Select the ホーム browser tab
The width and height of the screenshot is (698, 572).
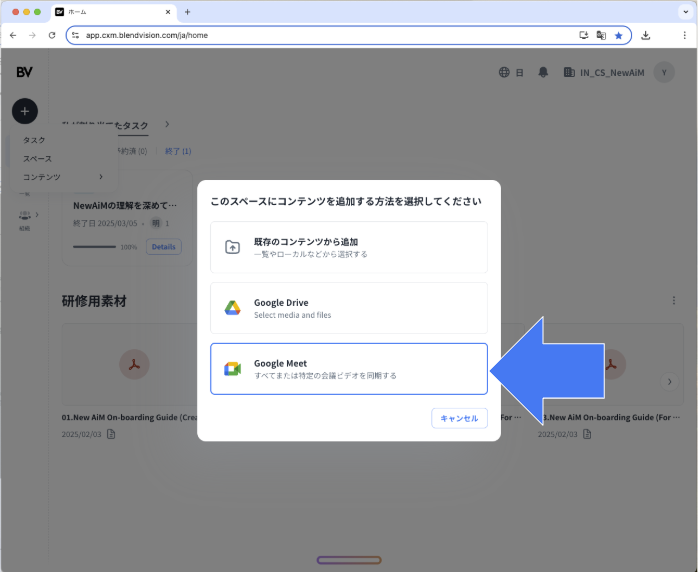point(114,12)
